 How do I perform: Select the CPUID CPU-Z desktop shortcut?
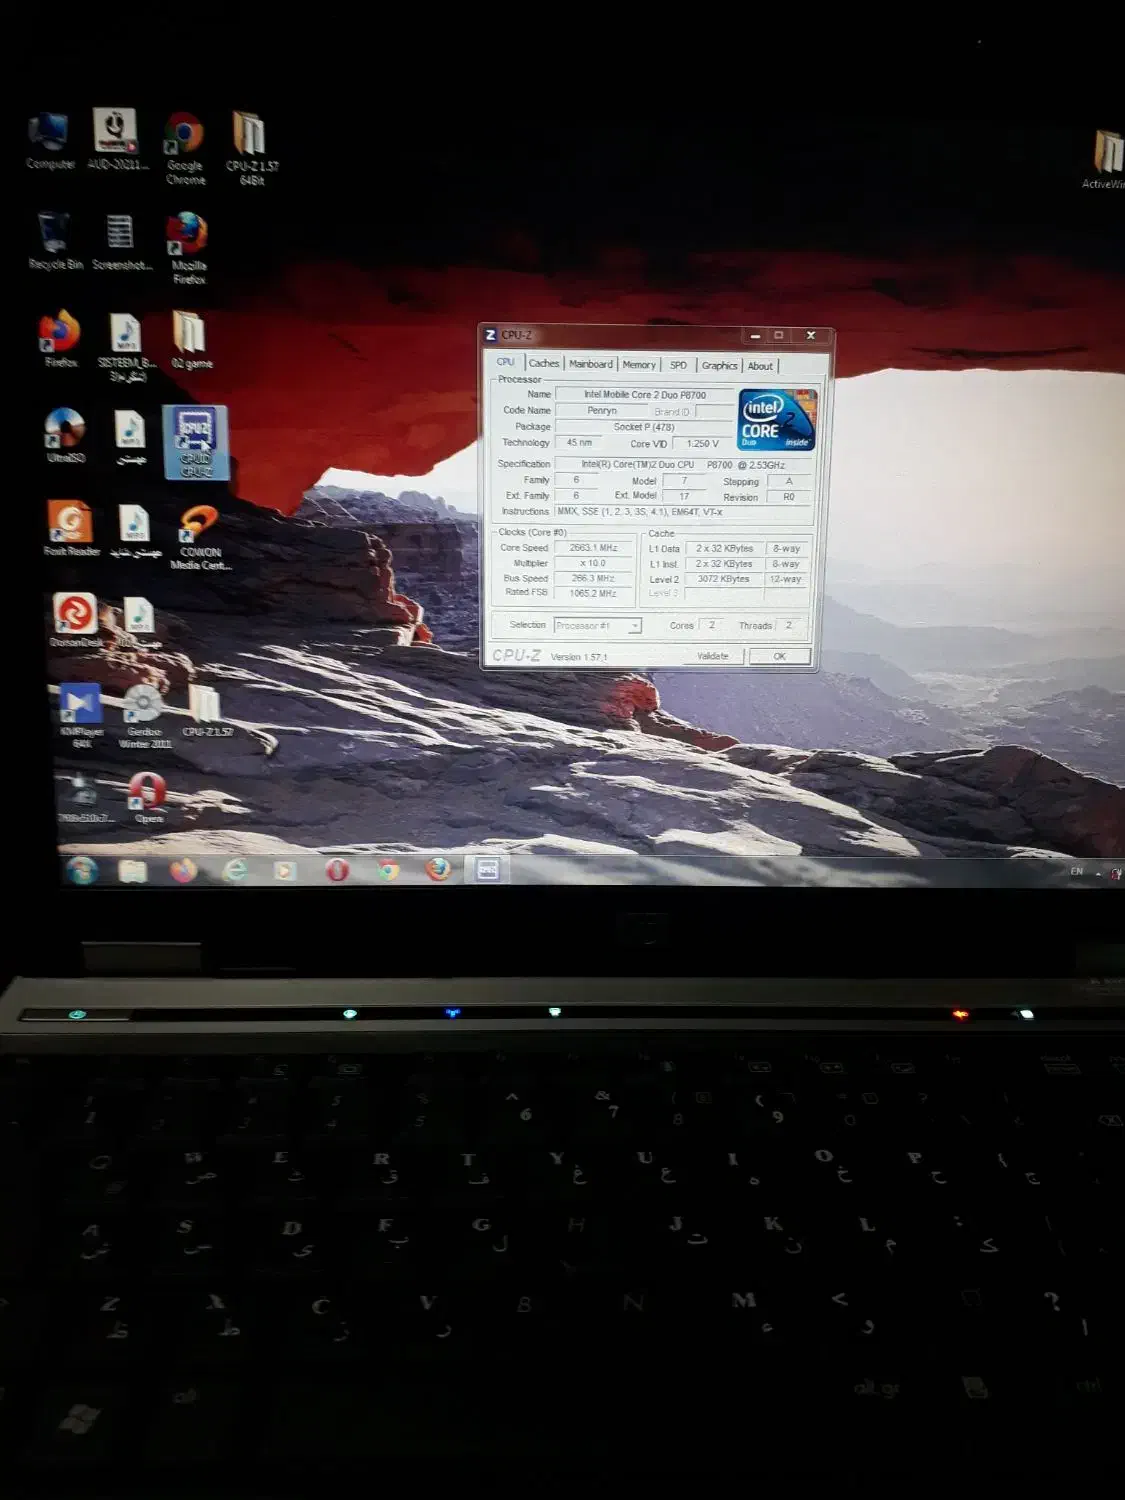pyautogui.click(x=195, y=441)
